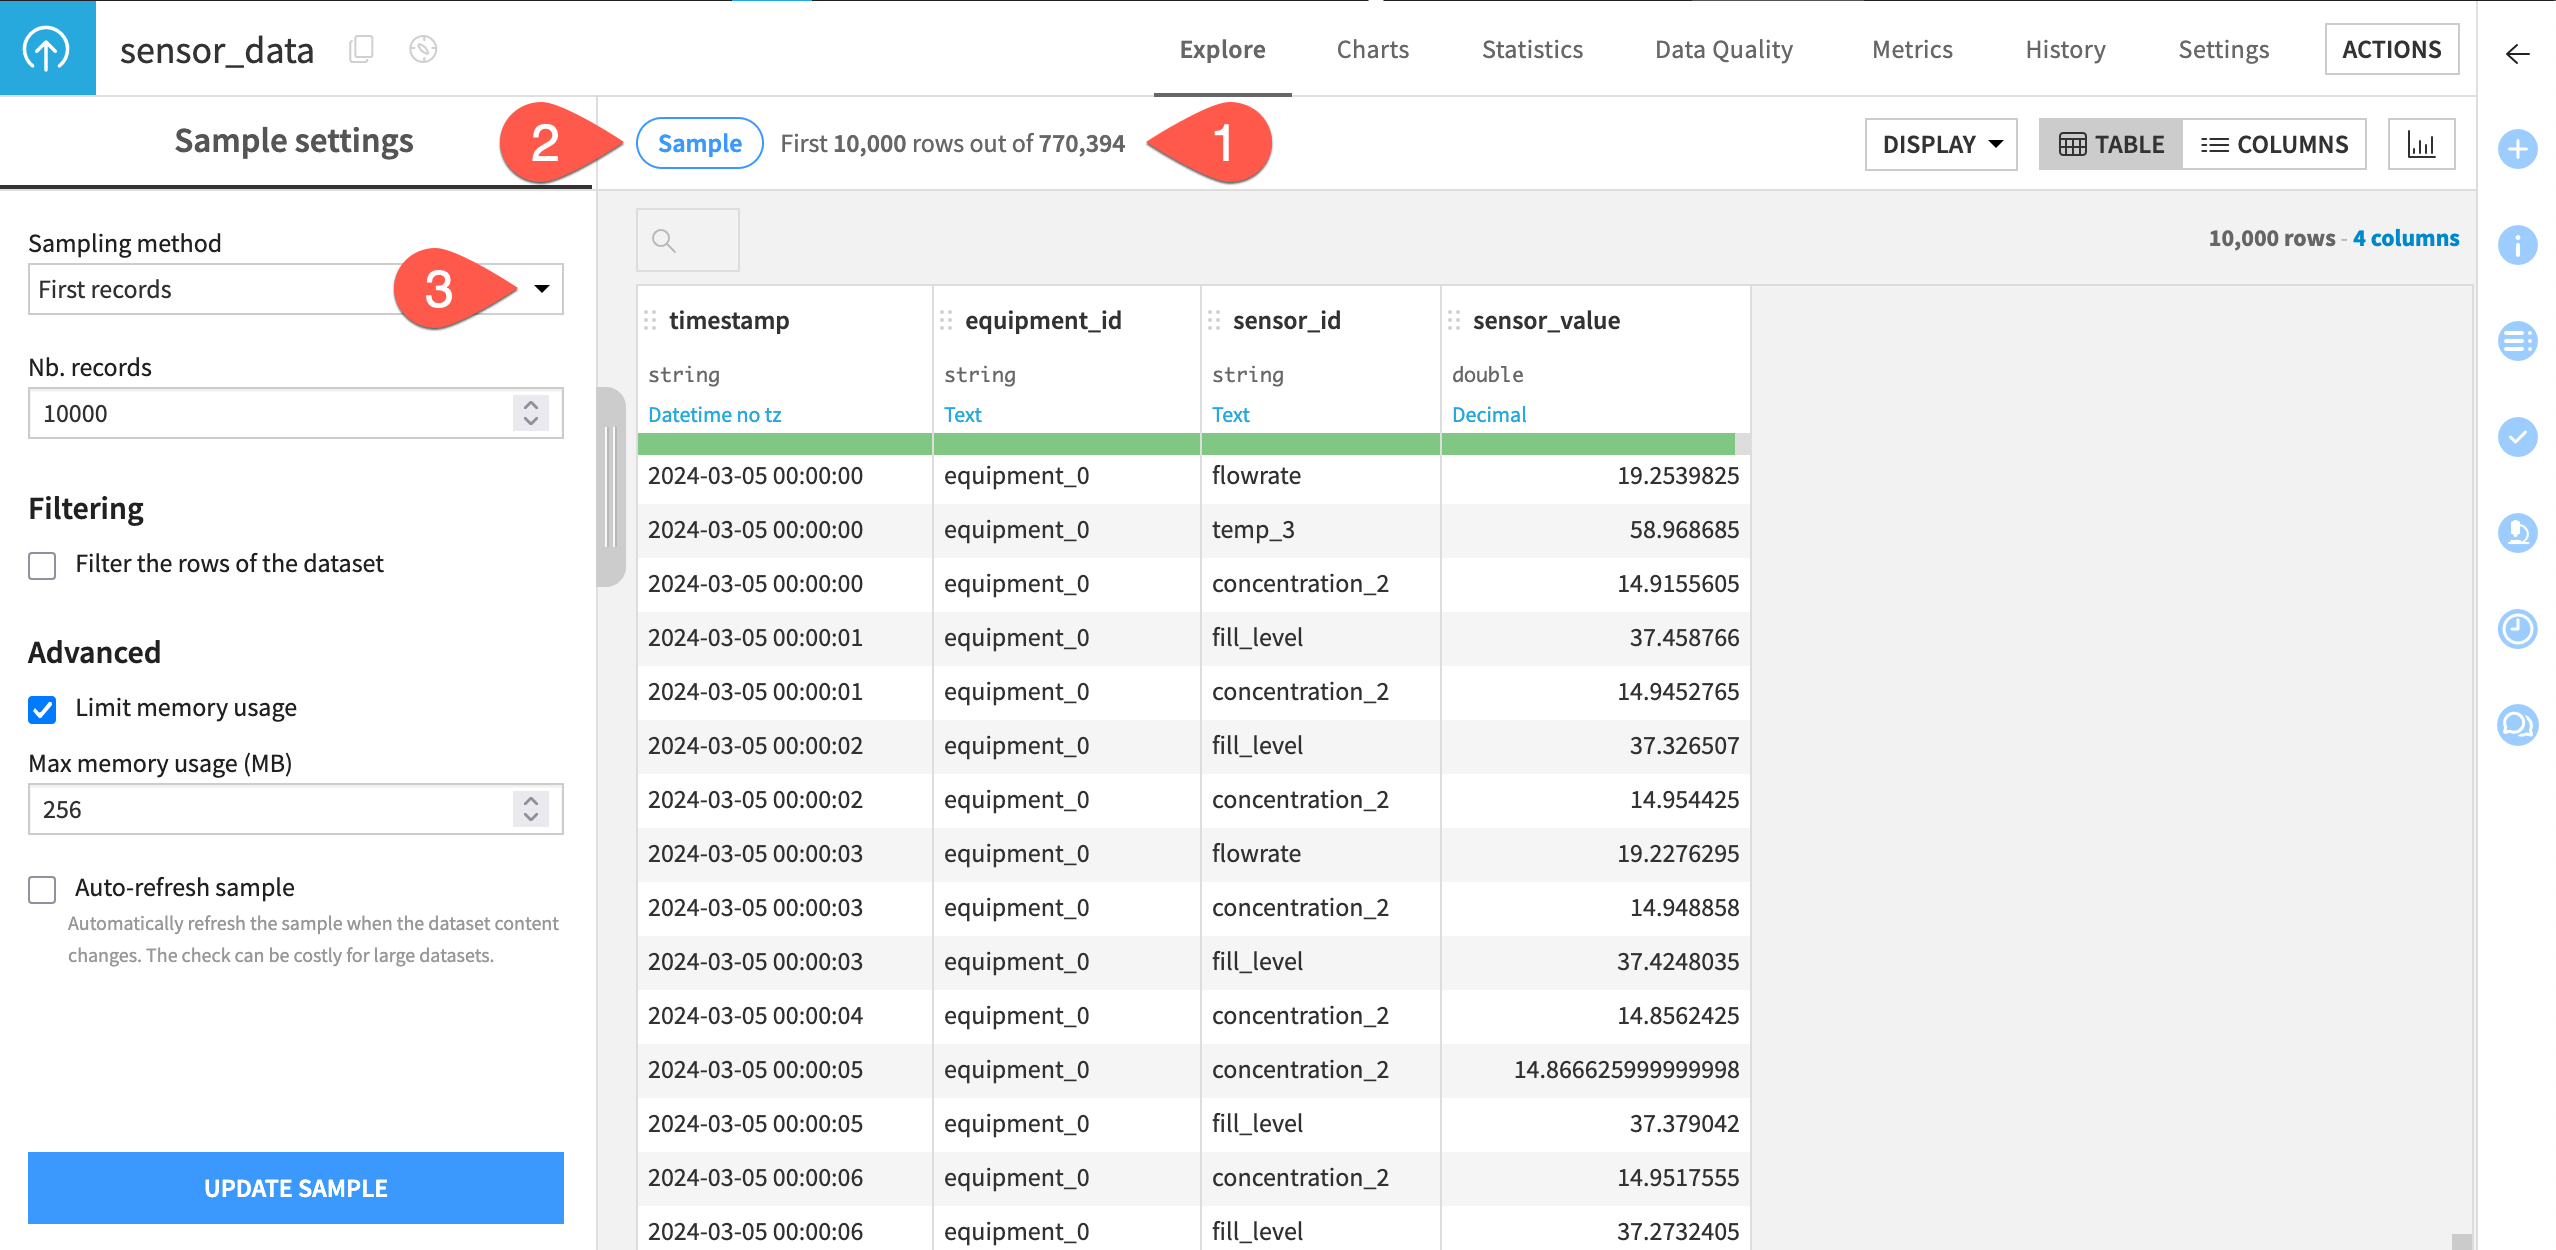The width and height of the screenshot is (2556, 1250).
Task: Disable the Limit memory usage checkbox
Action: point(41,710)
